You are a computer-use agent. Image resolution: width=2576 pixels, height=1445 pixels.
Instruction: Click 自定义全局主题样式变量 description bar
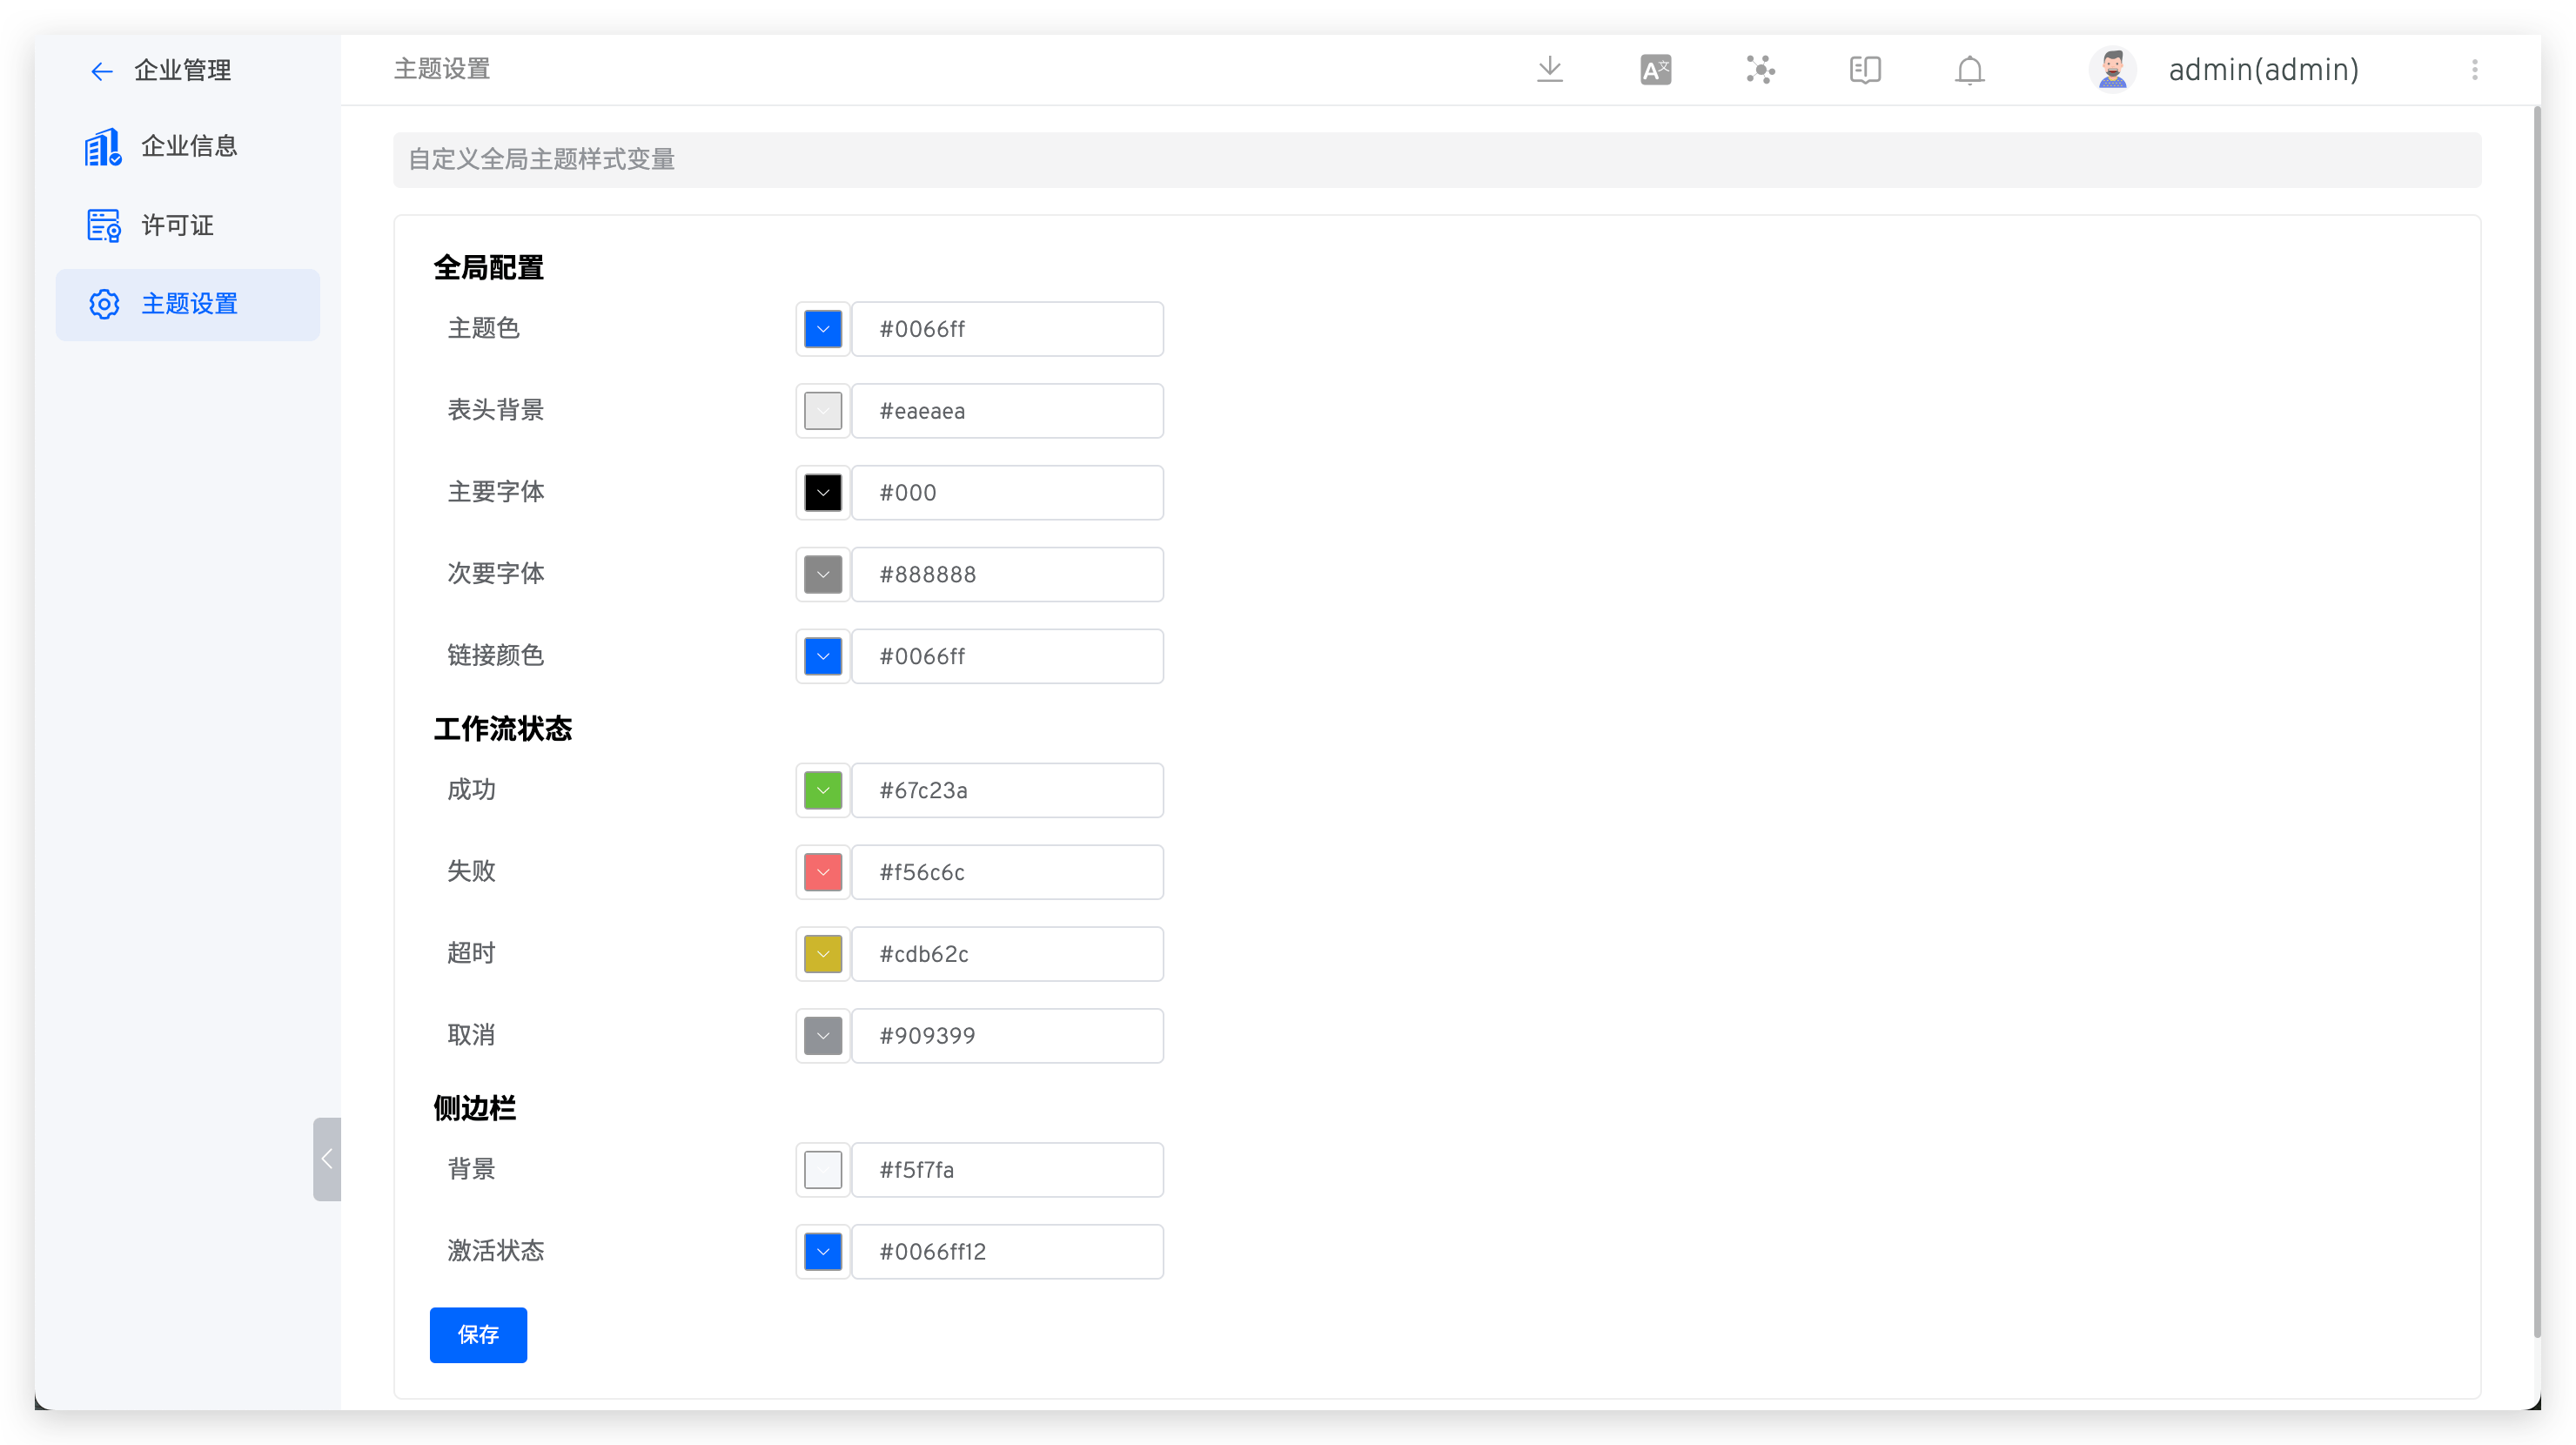[x=1436, y=160]
